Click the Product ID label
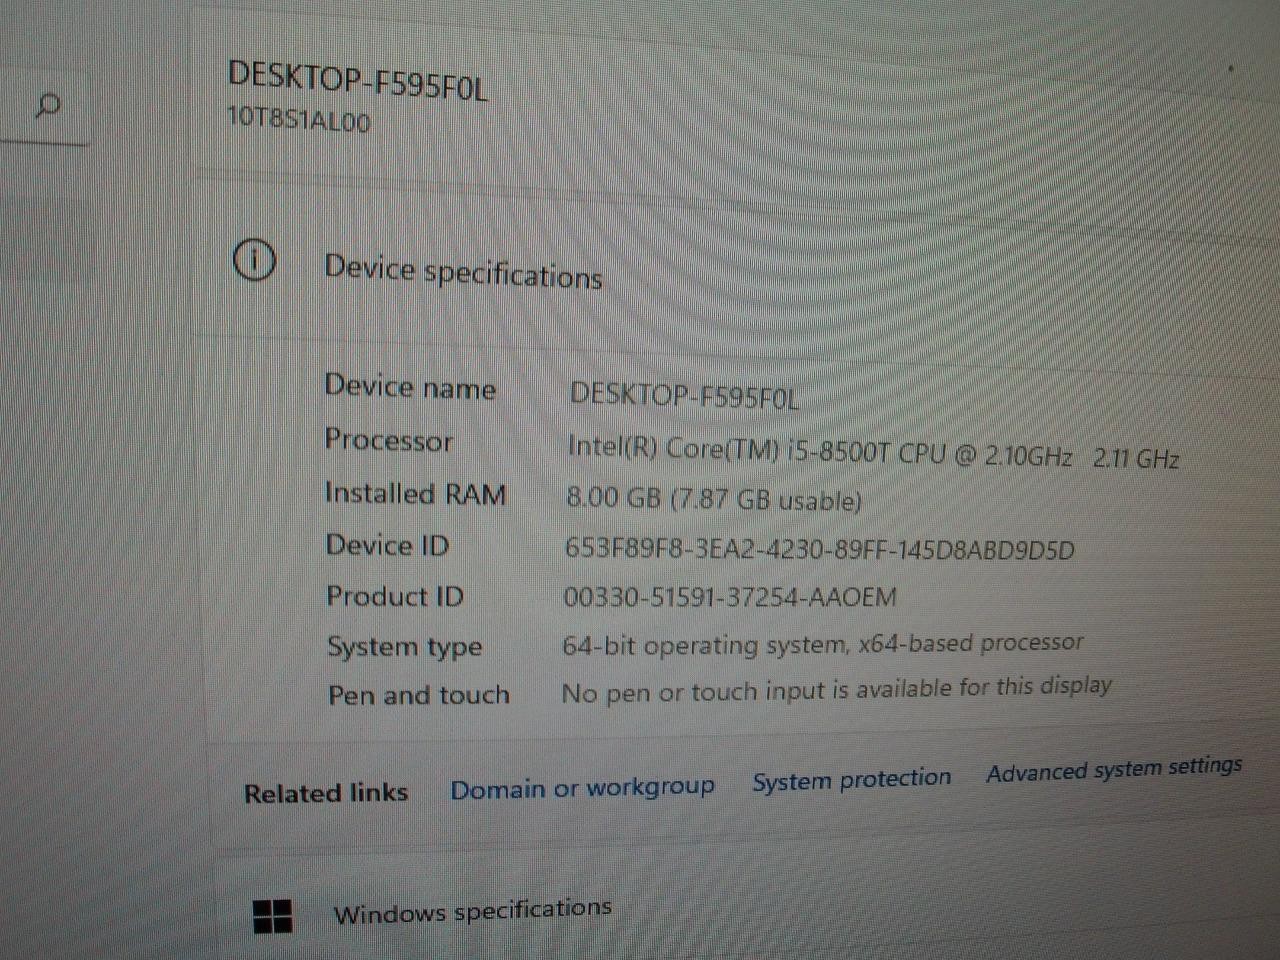 click(395, 596)
